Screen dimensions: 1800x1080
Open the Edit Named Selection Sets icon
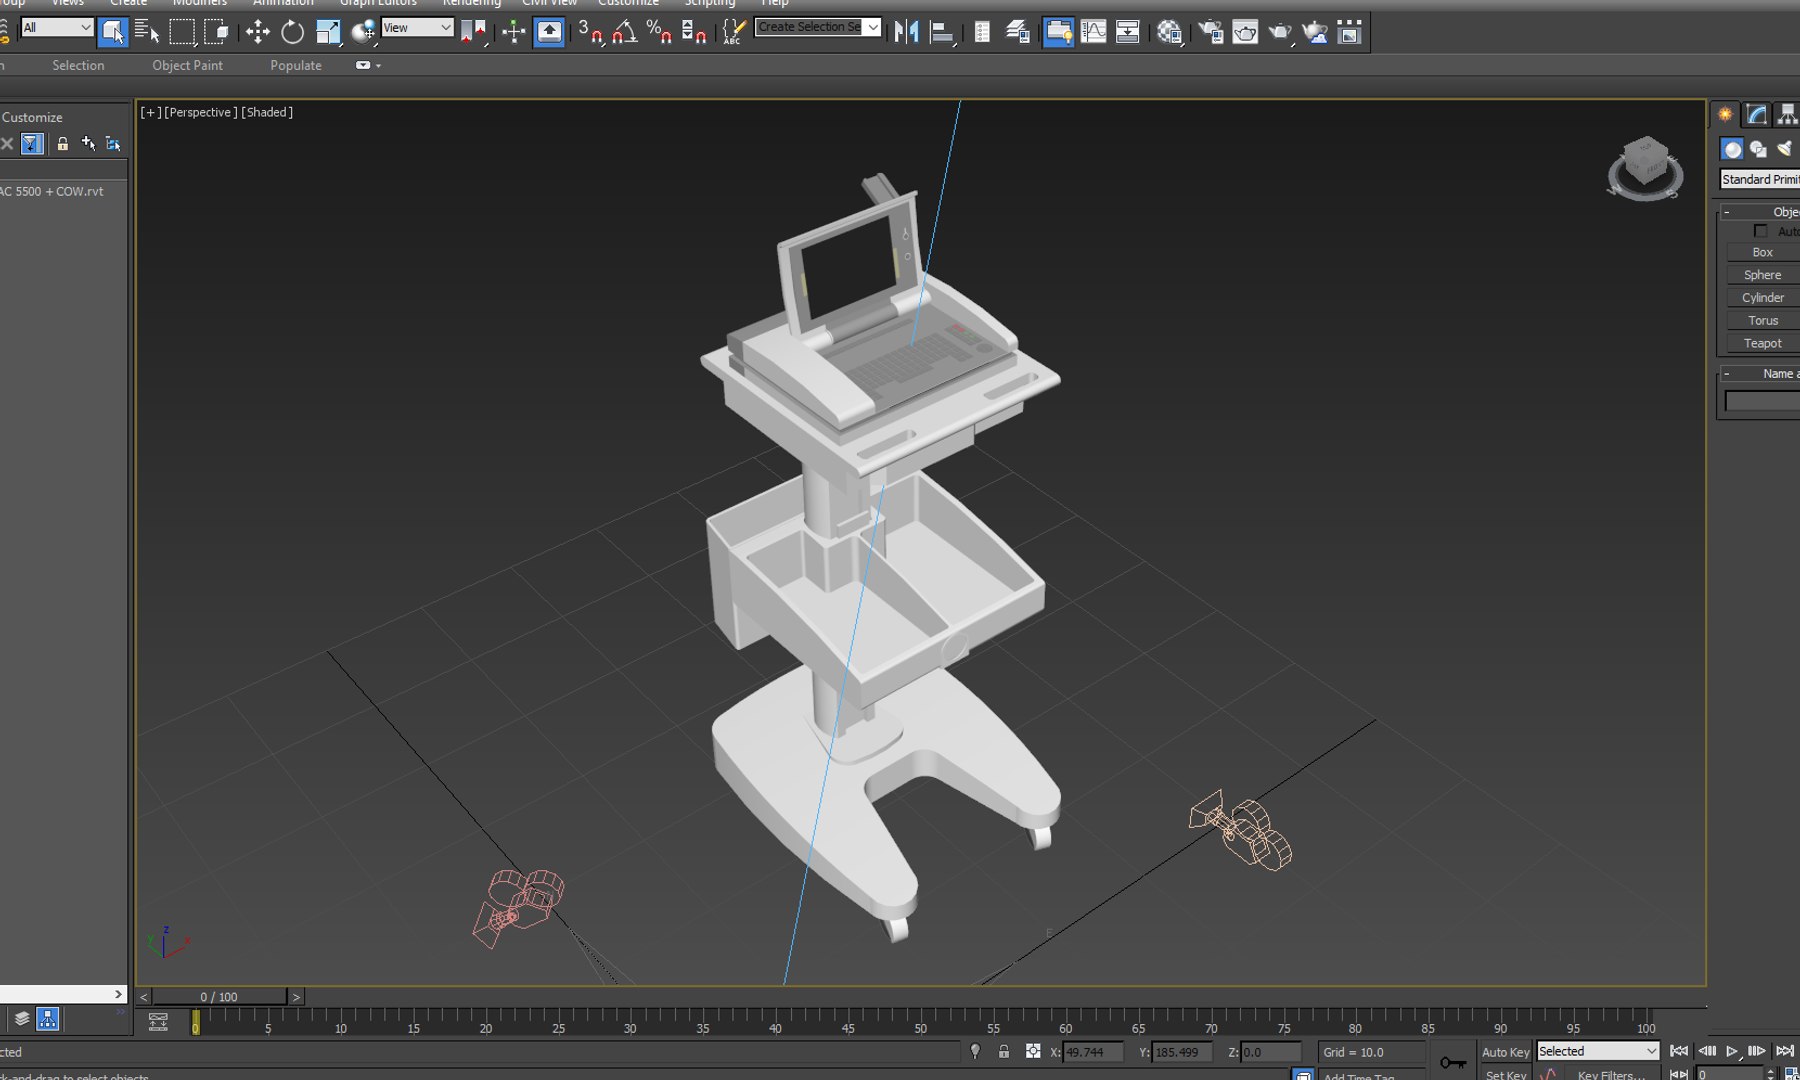point(732,32)
